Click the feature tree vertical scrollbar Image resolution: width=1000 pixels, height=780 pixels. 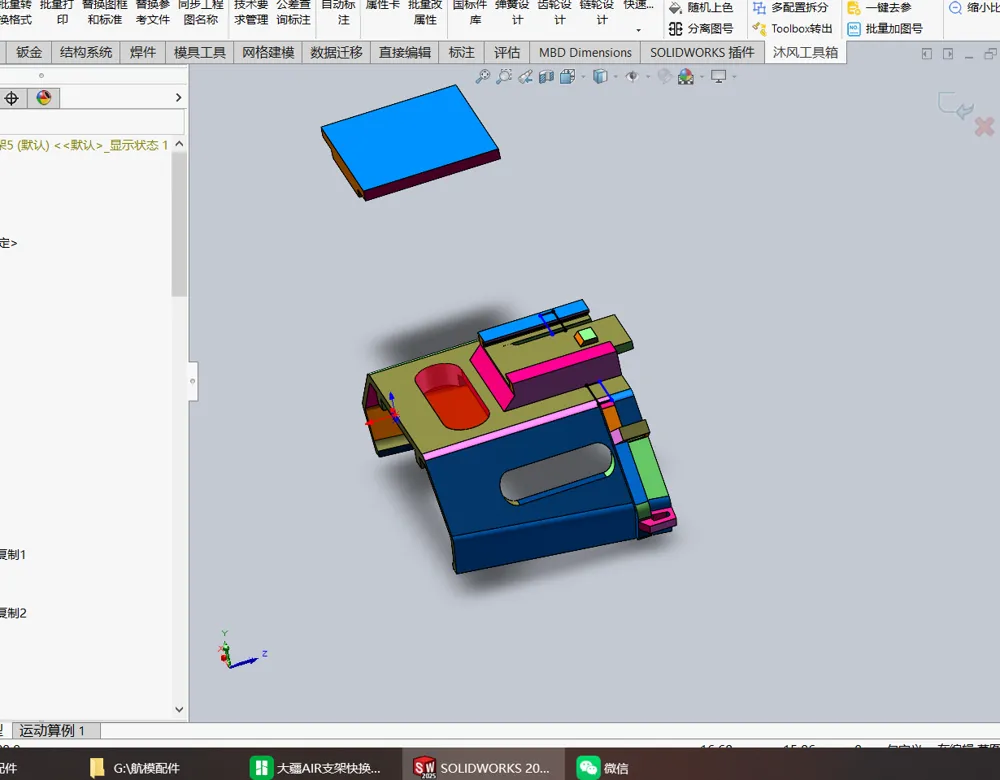[179, 224]
